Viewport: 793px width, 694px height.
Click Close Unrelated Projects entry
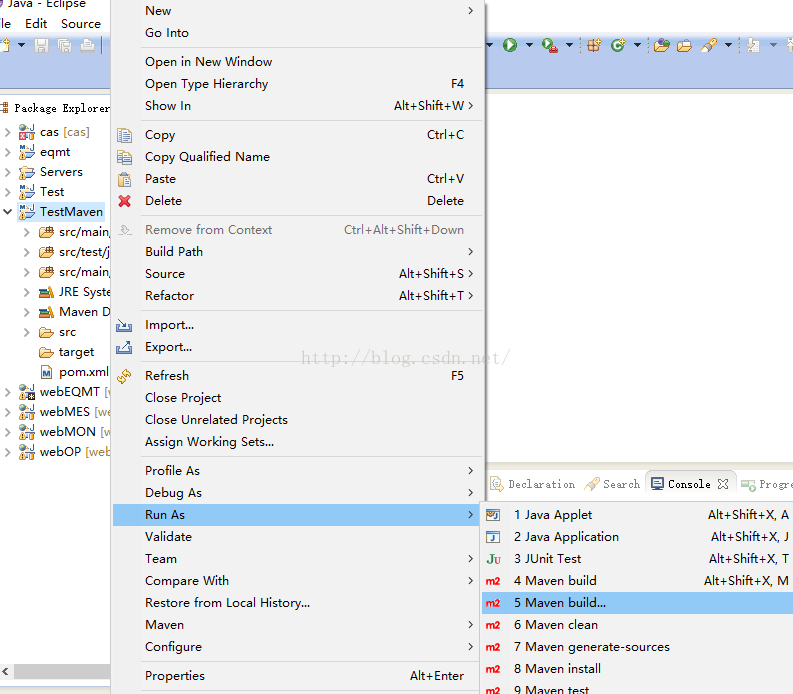[x=296, y=420]
